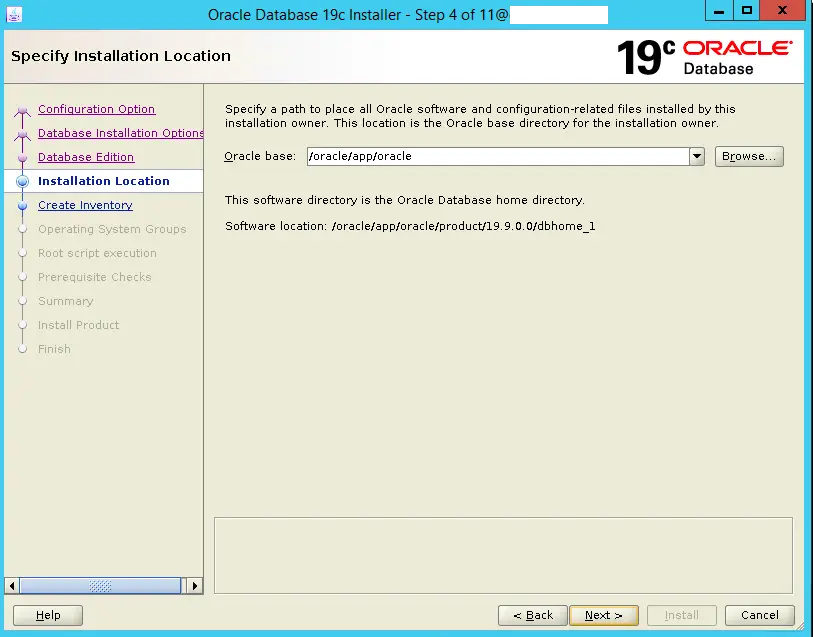
Task: Cancel the Oracle installation
Action: pos(759,615)
